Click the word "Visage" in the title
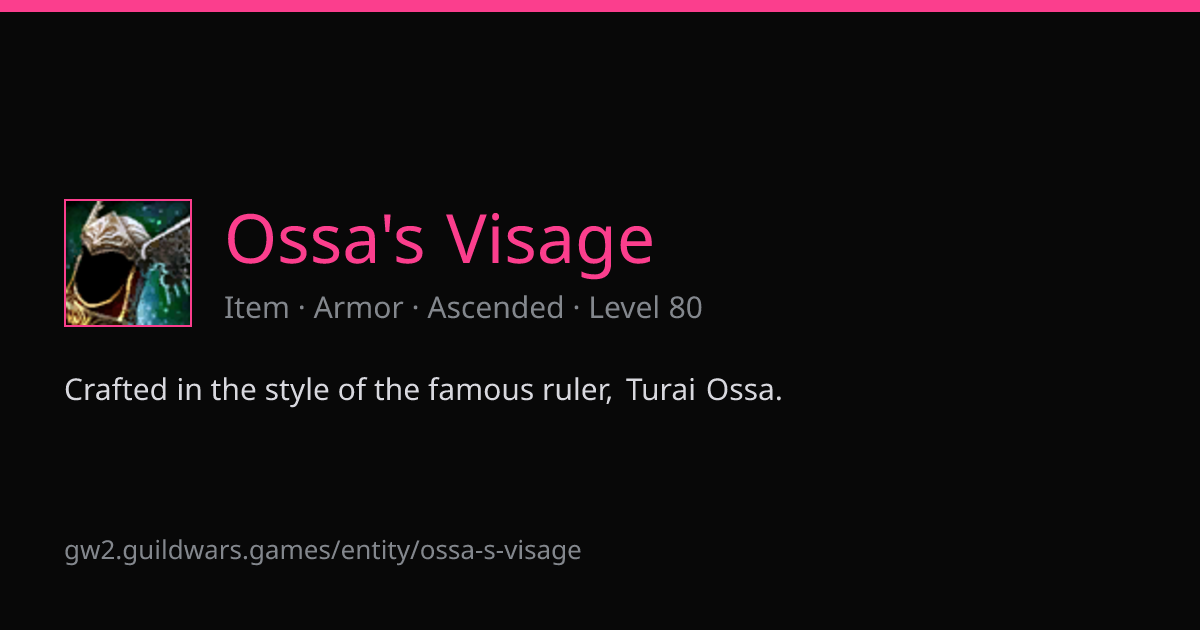Viewport: 1200px width, 630px height. [x=549, y=242]
